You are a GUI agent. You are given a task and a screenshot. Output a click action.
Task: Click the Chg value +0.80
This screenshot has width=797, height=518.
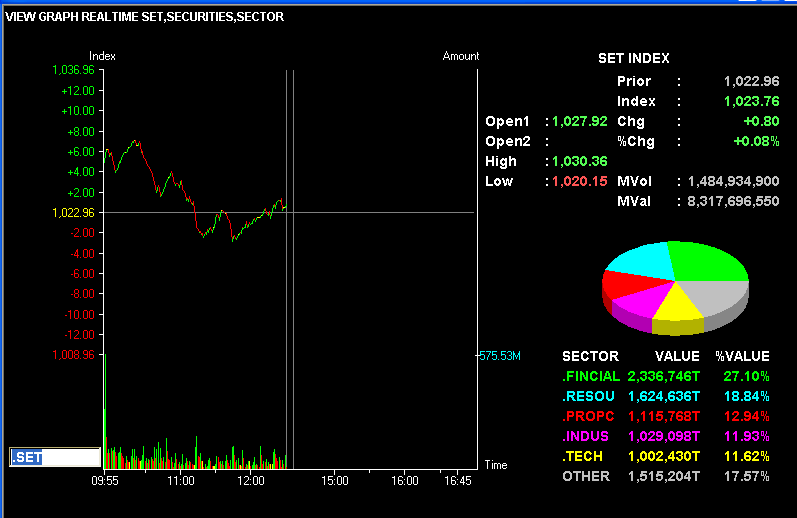coord(761,121)
